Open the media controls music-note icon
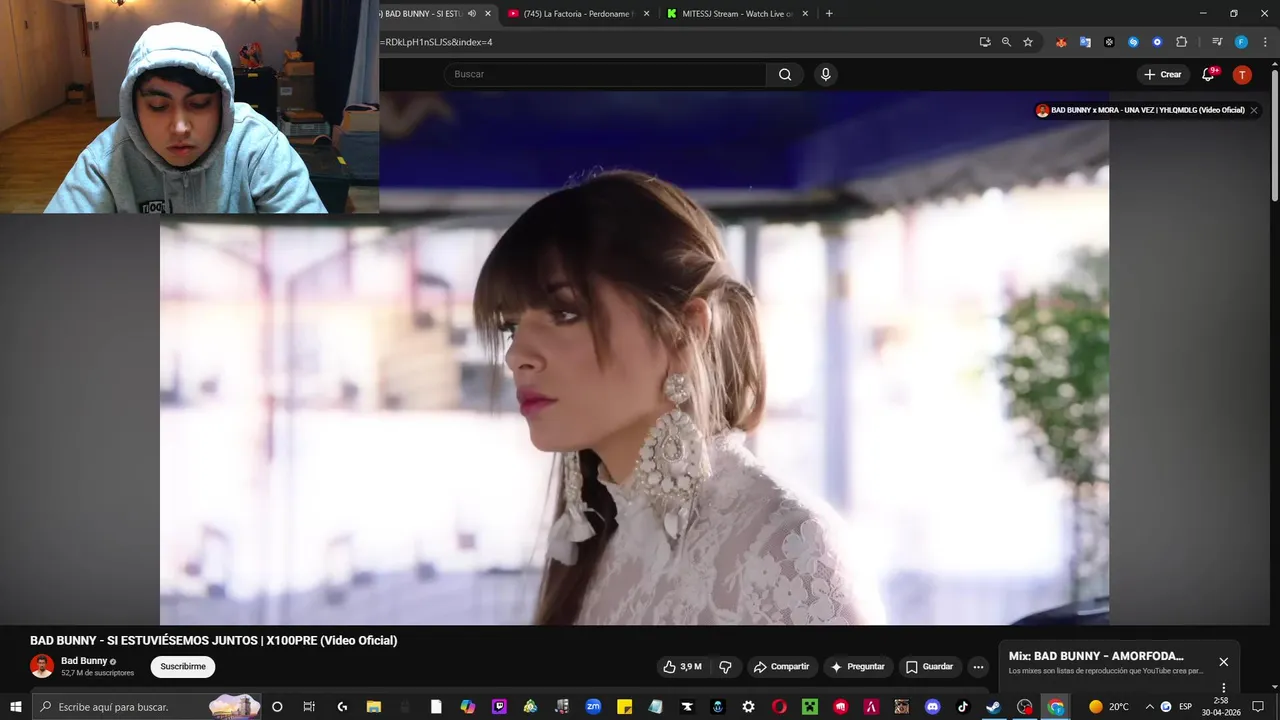The width and height of the screenshot is (1280, 720). click(1217, 42)
